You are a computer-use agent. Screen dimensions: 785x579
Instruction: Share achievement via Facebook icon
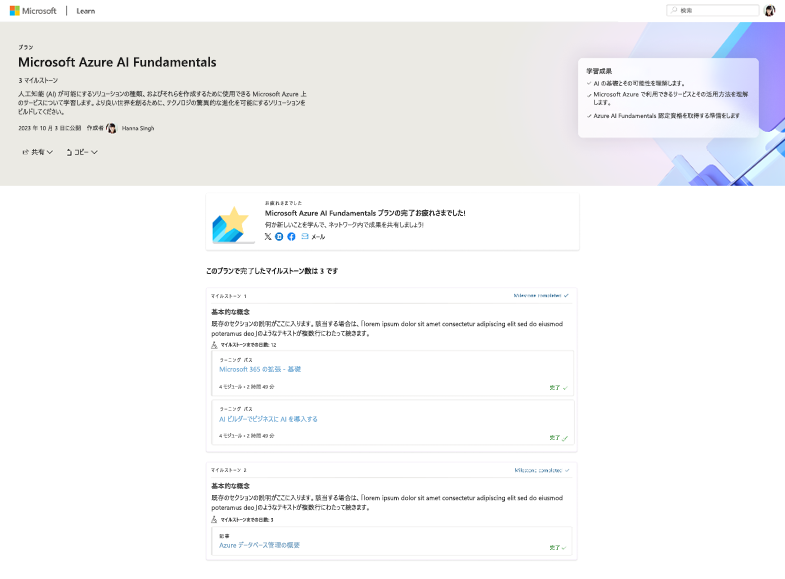(x=291, y=237)
